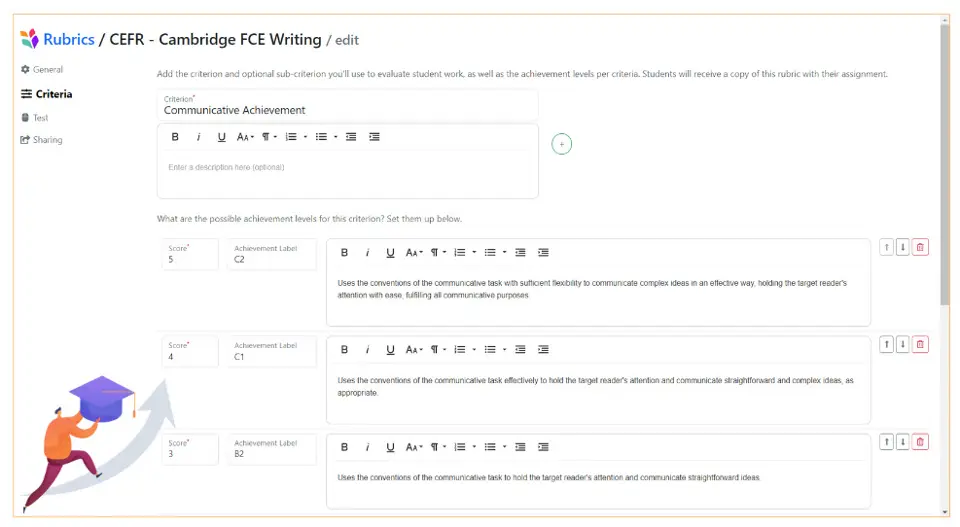Image resolution: width=960 pixels, height=527 pixels.
Task: Move the C1 level up
Action: tap(886, 344)
